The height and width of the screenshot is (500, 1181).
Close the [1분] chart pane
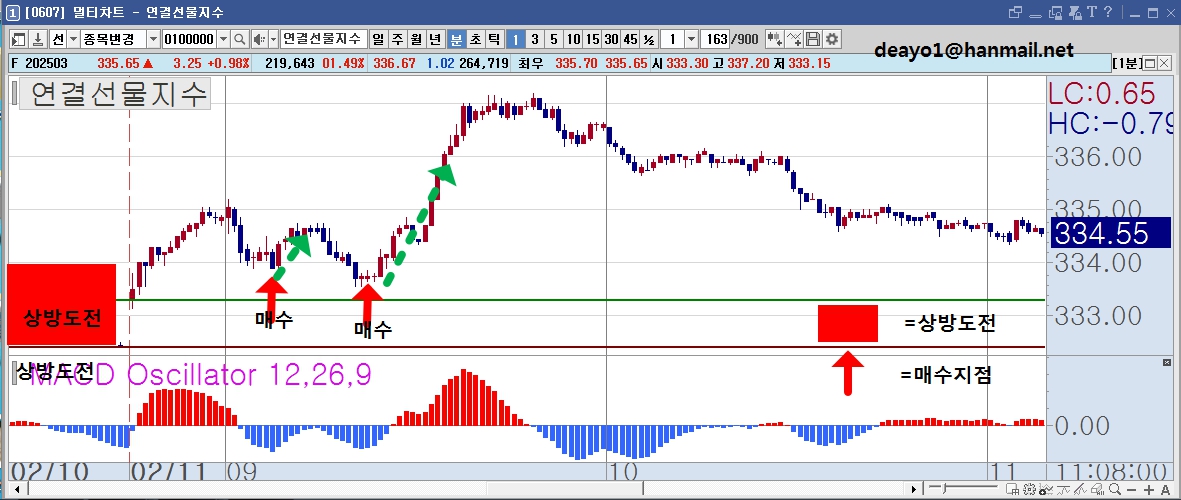click(x=1164, y=63)
